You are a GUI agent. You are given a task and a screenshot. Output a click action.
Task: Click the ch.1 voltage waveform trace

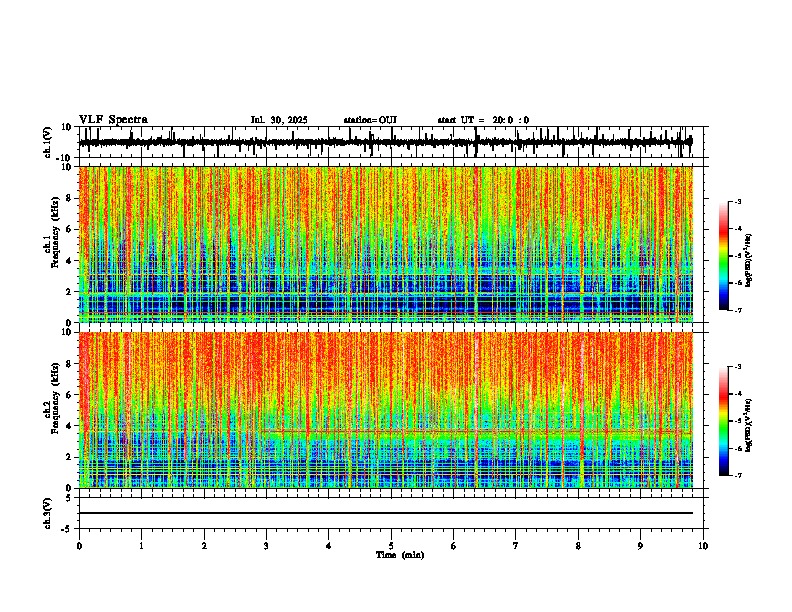(x=385, y=142)
